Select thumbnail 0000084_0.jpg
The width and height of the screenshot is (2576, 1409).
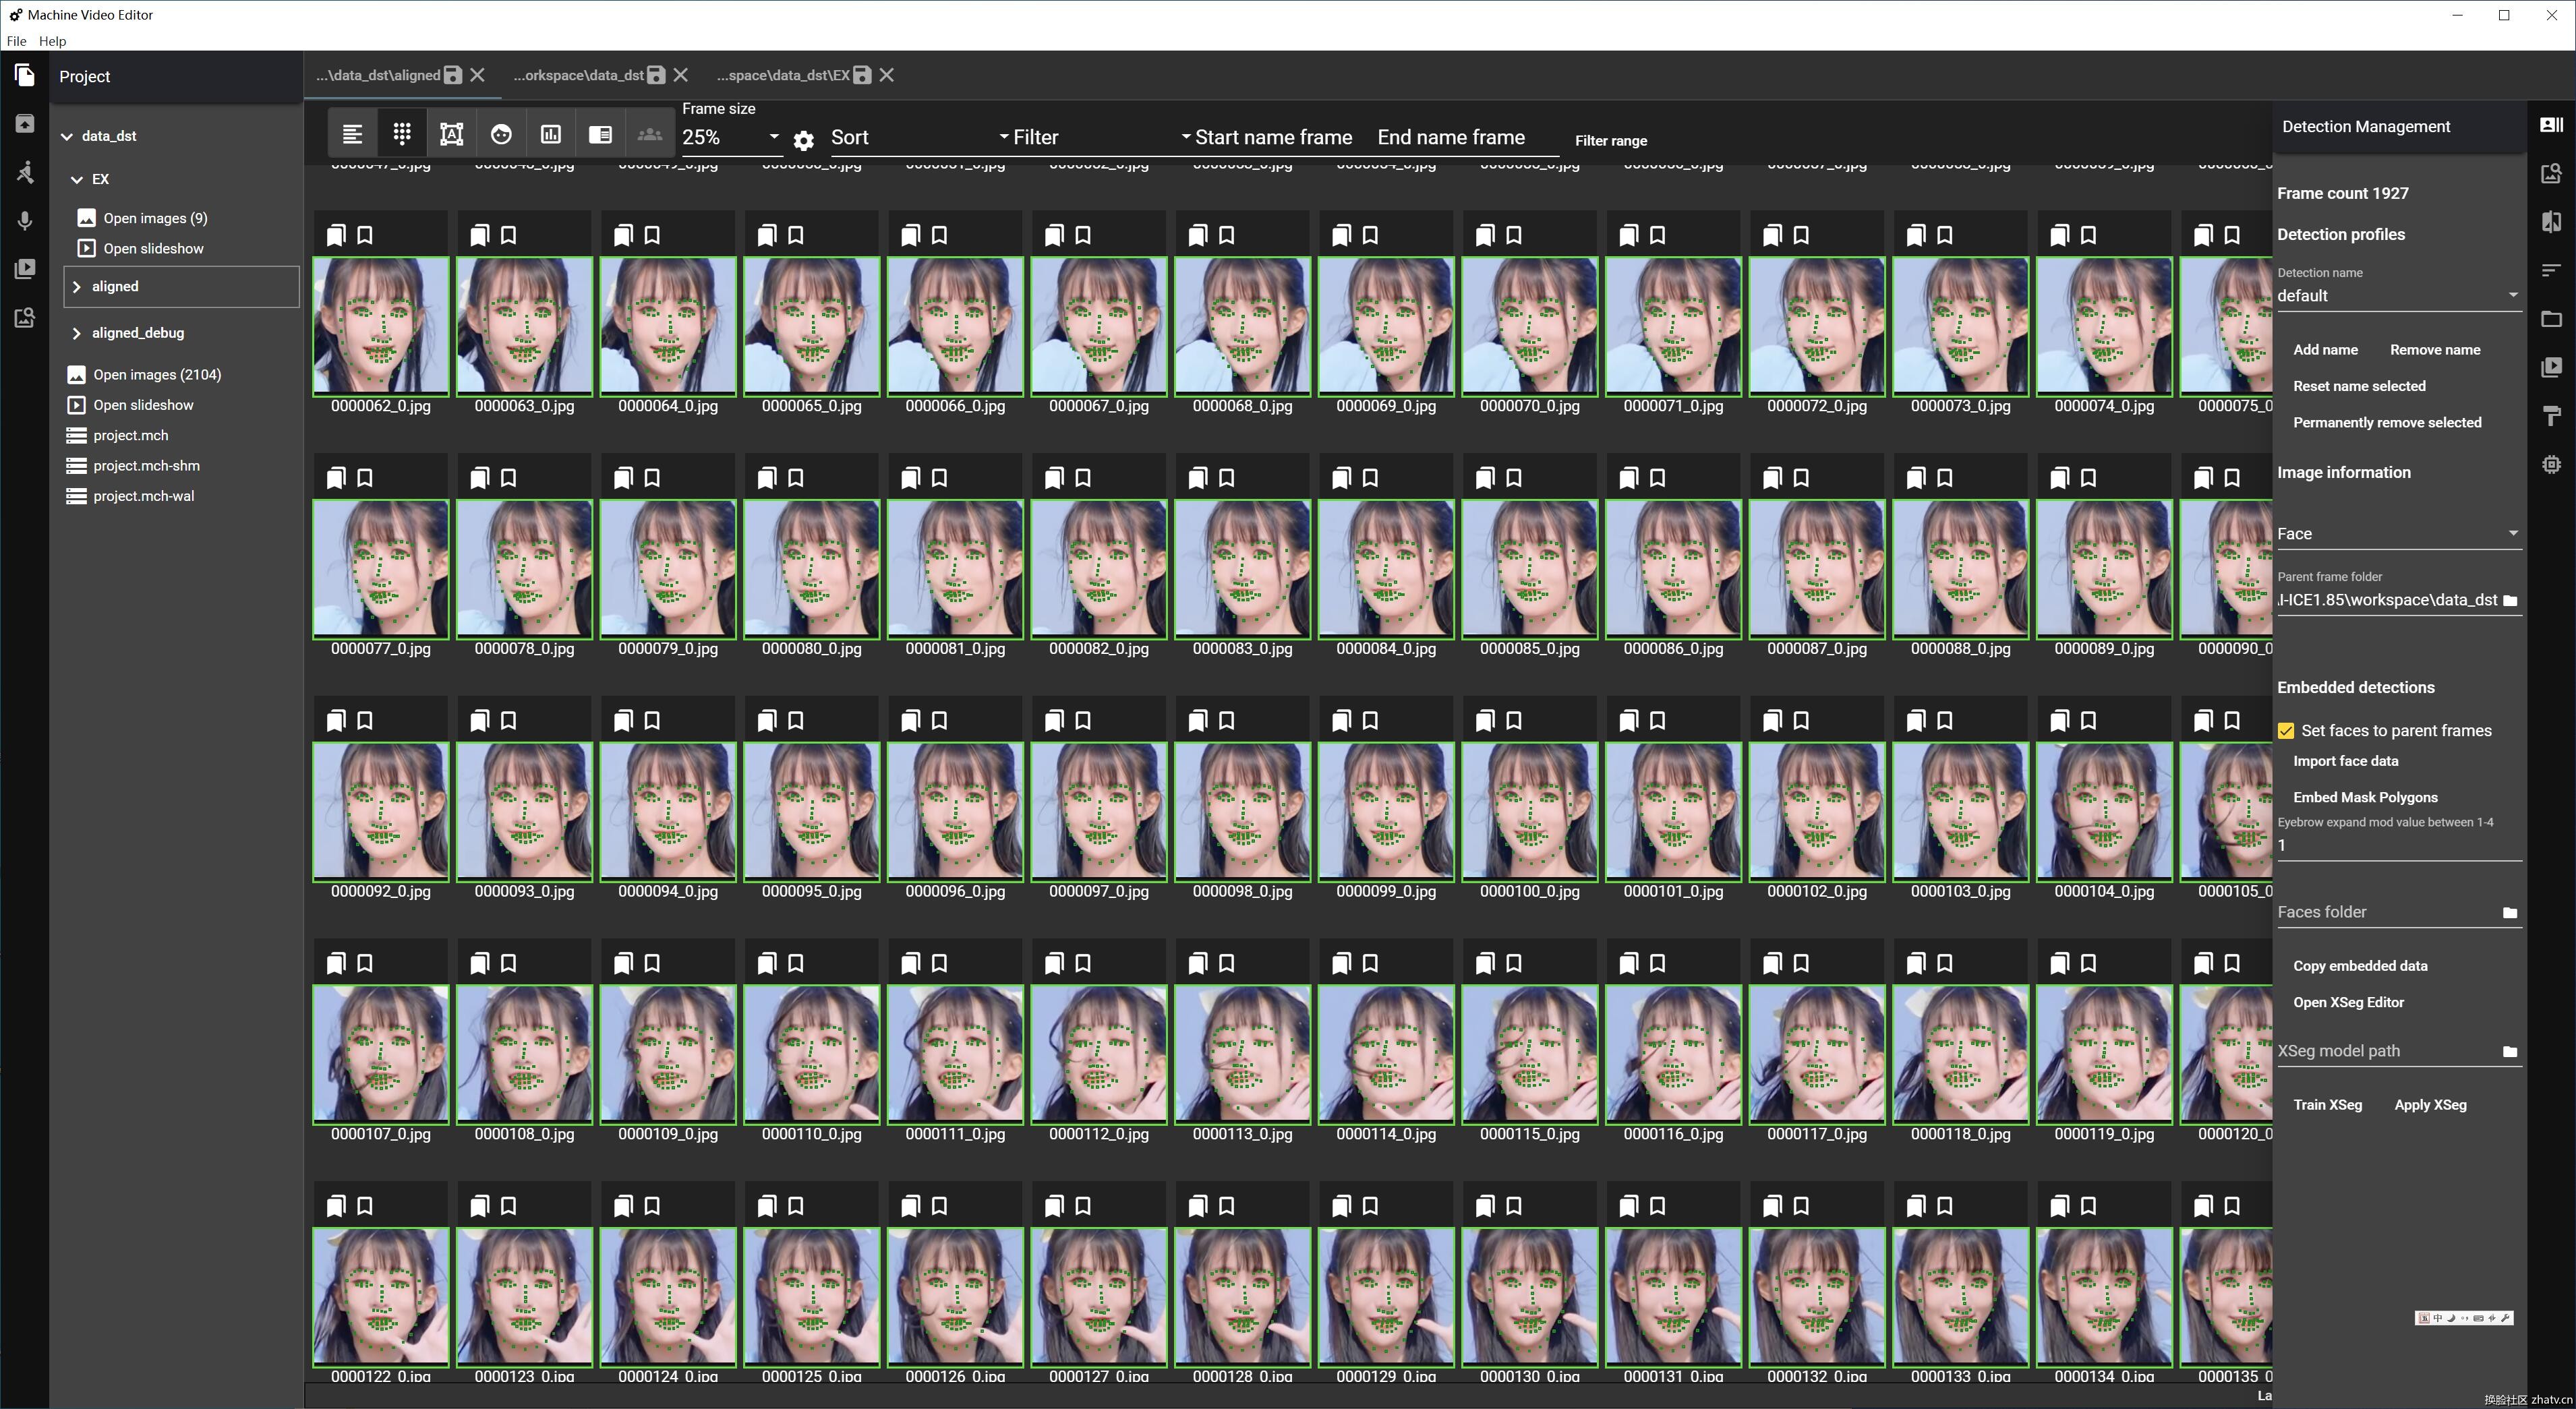[x=1386, y=569]
